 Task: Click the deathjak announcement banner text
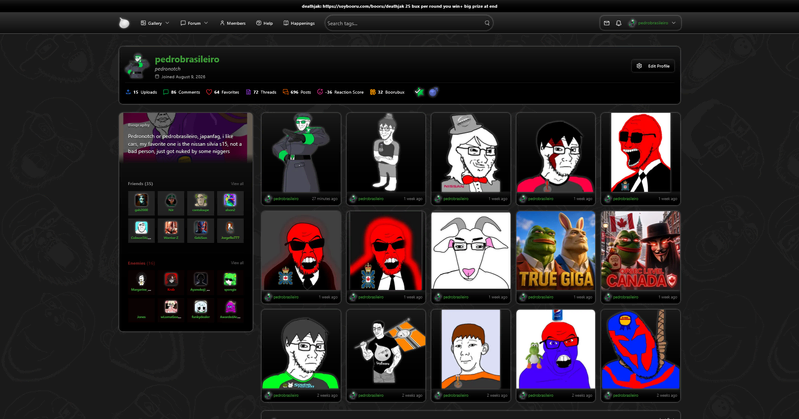[x=400, y=7]
